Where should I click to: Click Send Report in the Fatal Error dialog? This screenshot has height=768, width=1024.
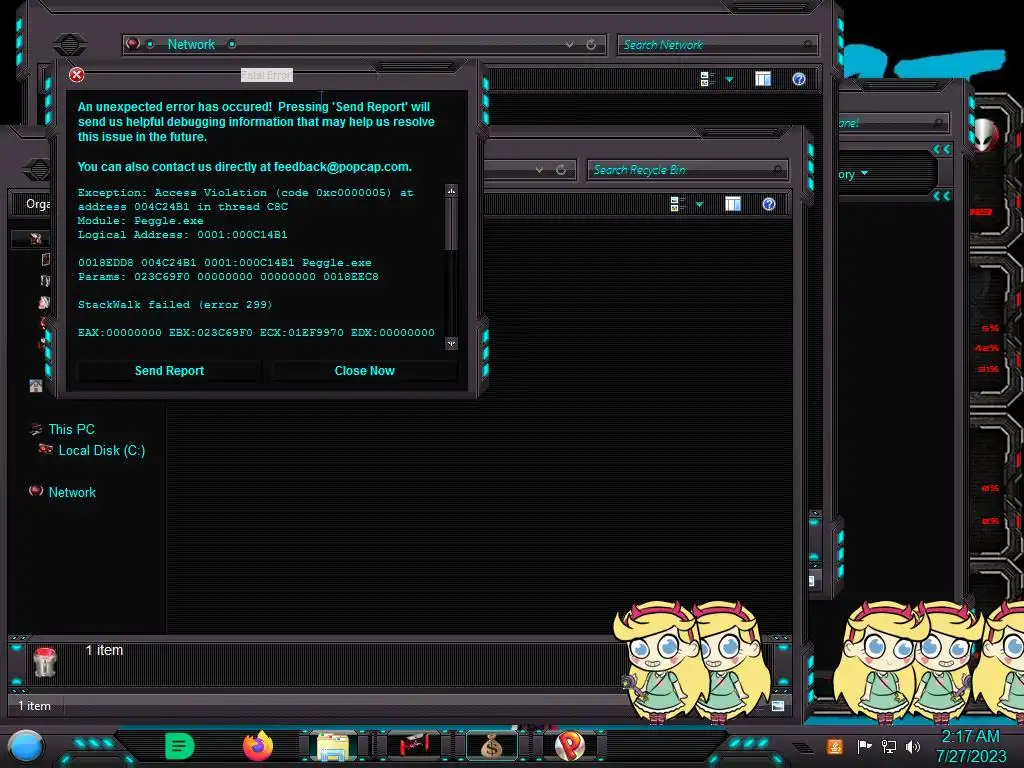coord(169,370)
